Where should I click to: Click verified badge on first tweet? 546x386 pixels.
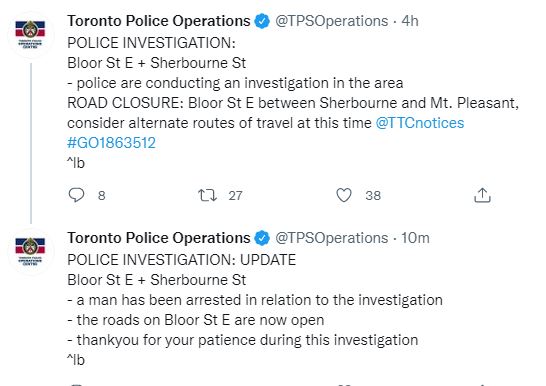pyautogui.click(x=262, y=21)
